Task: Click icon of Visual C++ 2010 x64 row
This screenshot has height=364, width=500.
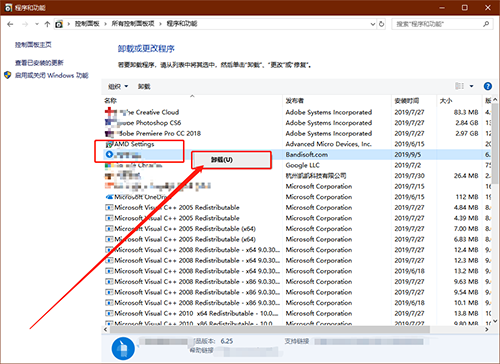Action: tap(109, 313)
